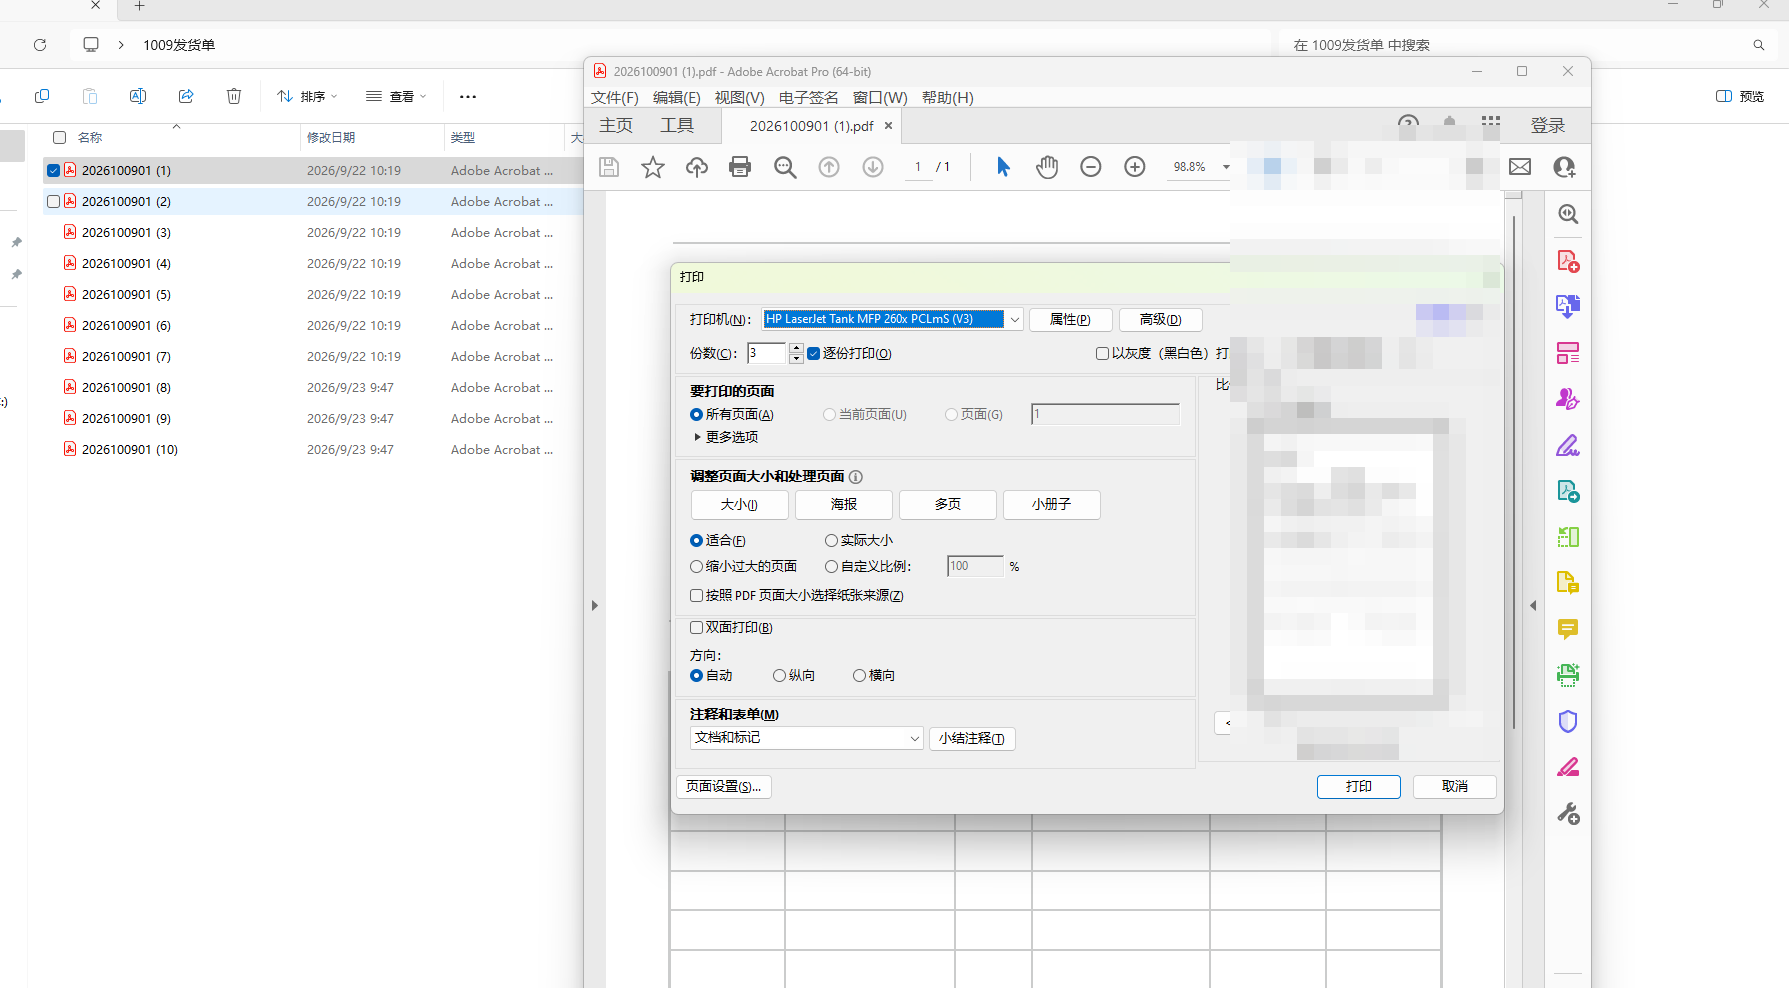Click the star bookmark icon in Acrobat
Screen dimensions: 1789x988
point(653,167)
